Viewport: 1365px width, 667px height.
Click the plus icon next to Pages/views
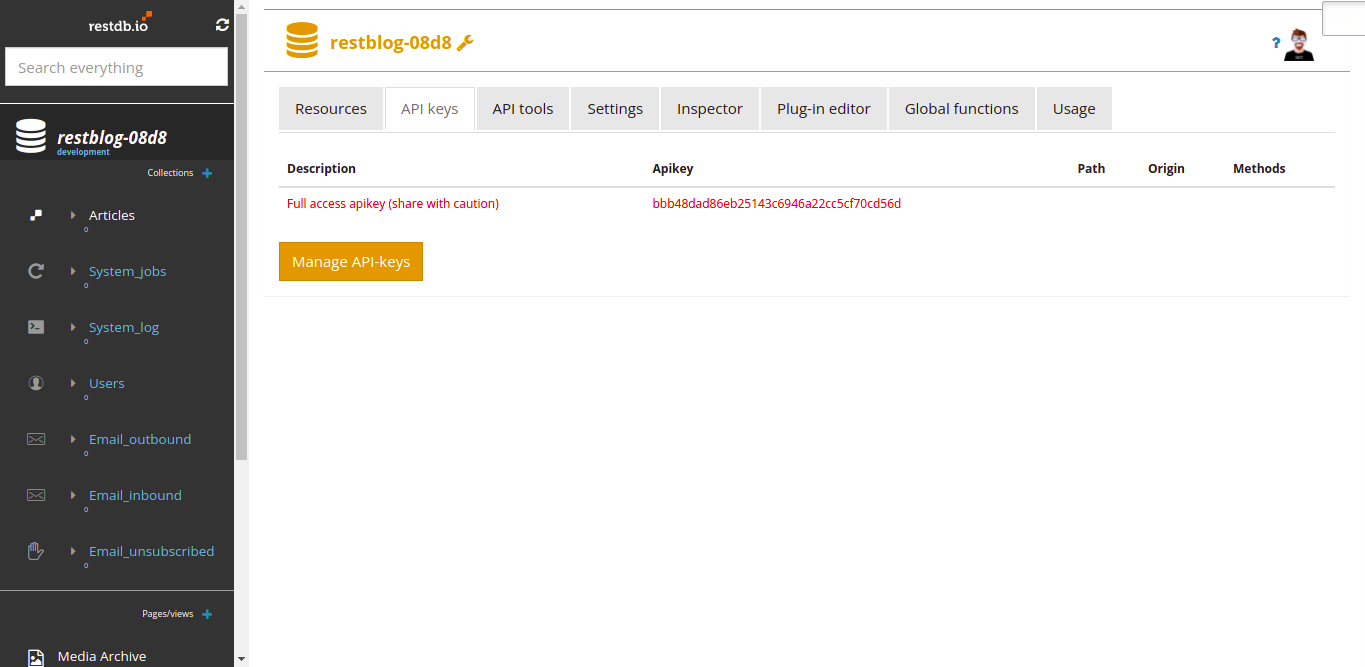tap(207, 614)
